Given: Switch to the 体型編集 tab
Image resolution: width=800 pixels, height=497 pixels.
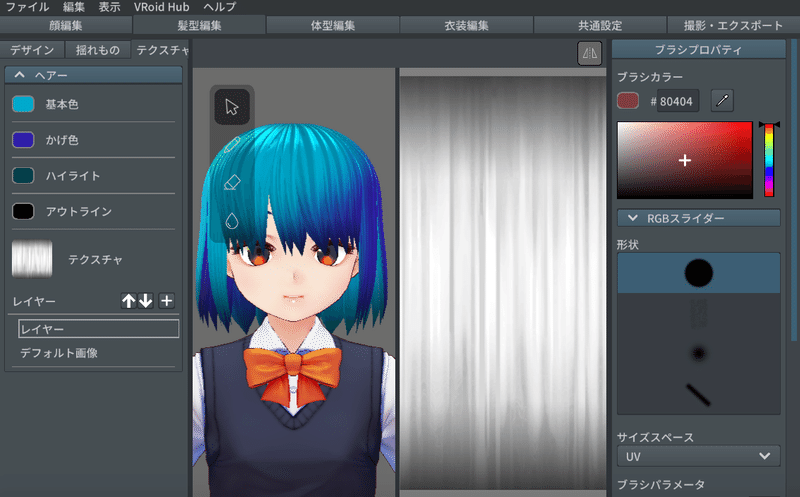Looking at the screenshot, I should [x=333, y=25].
